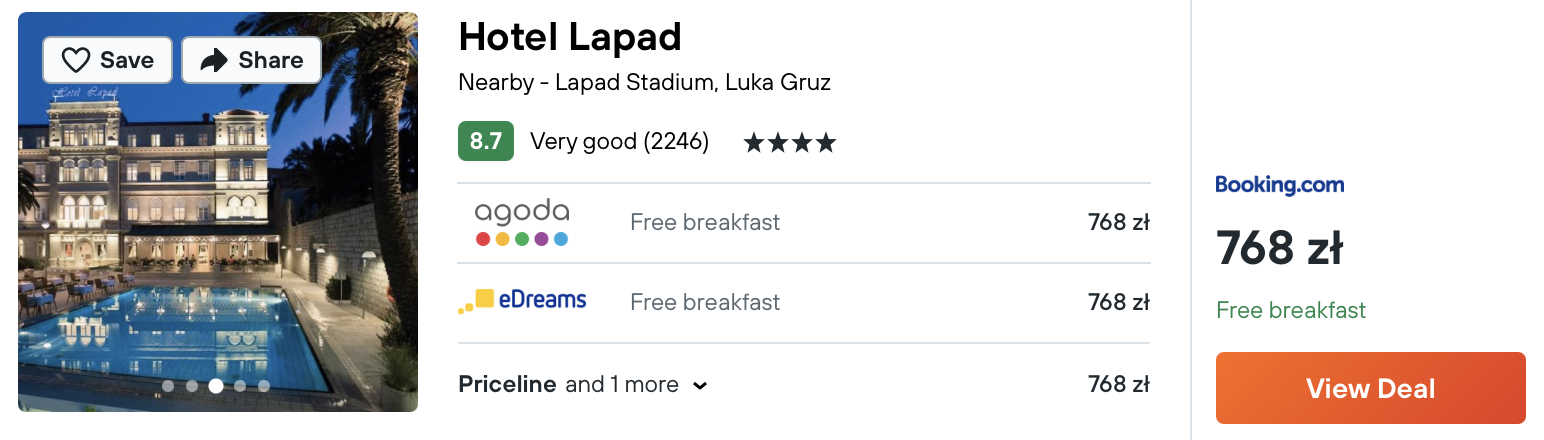Click the heart icon on Save

[x=76, y=61]
